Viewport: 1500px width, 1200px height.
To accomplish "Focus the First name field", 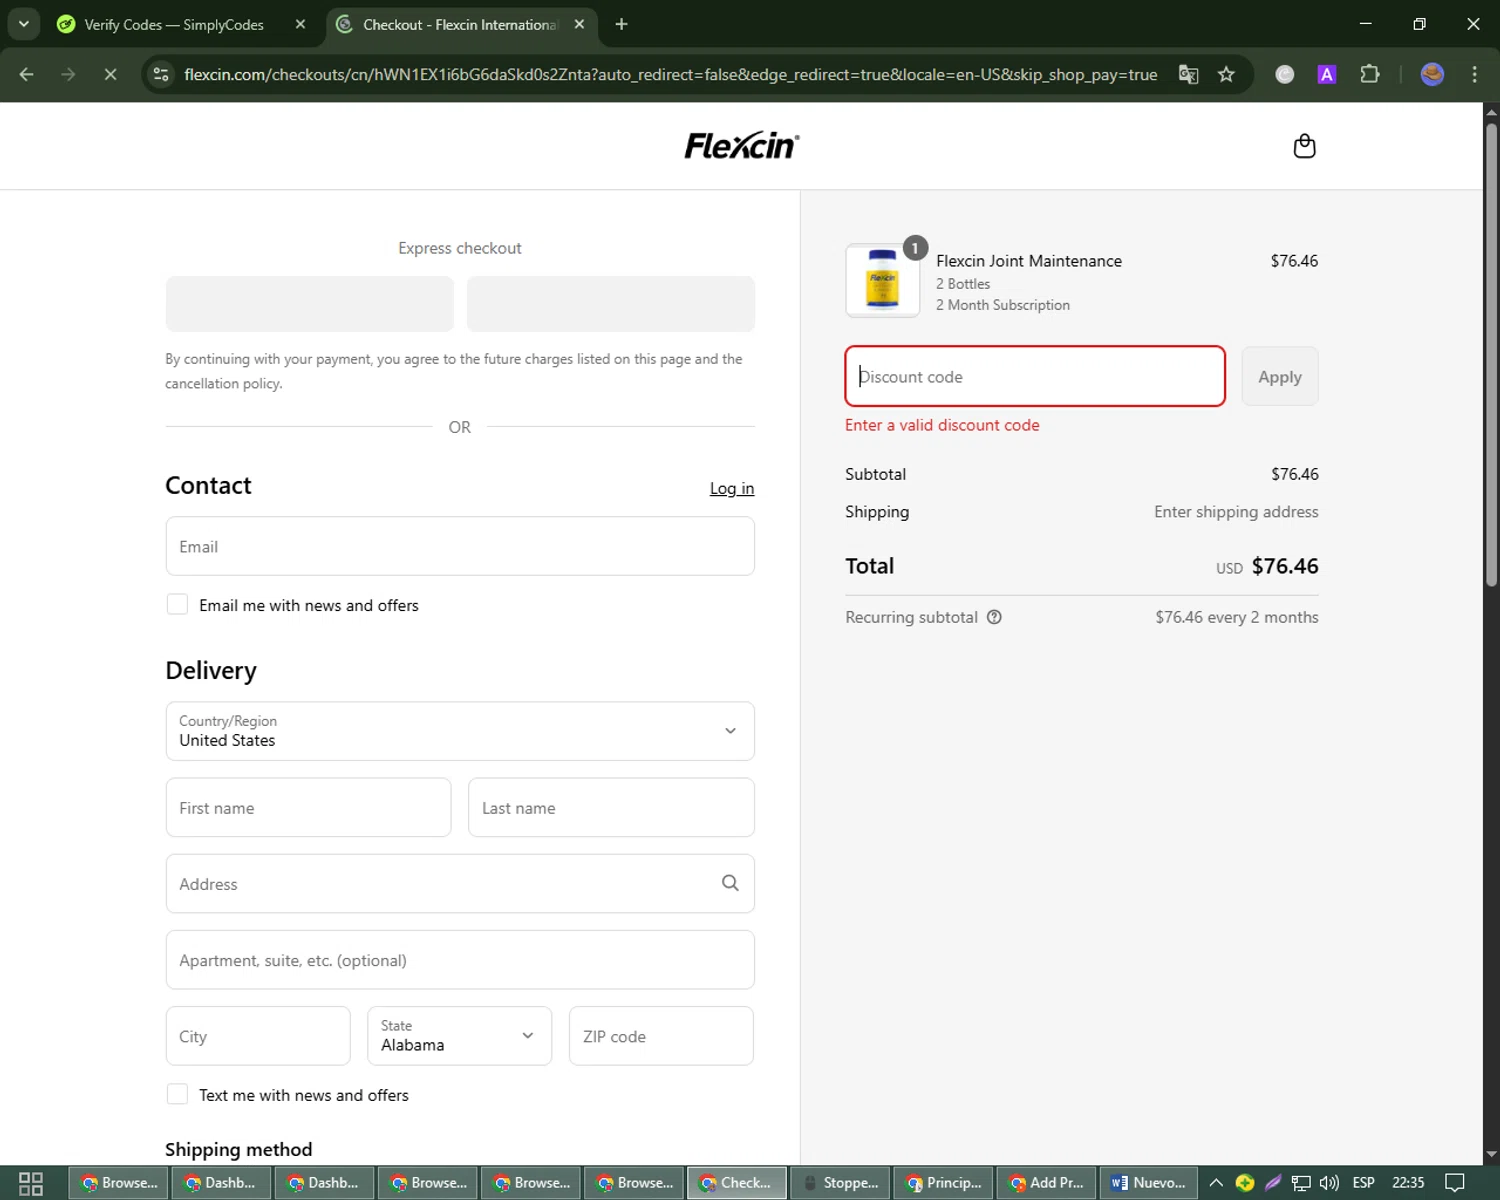I will click(x=308, y=807).
